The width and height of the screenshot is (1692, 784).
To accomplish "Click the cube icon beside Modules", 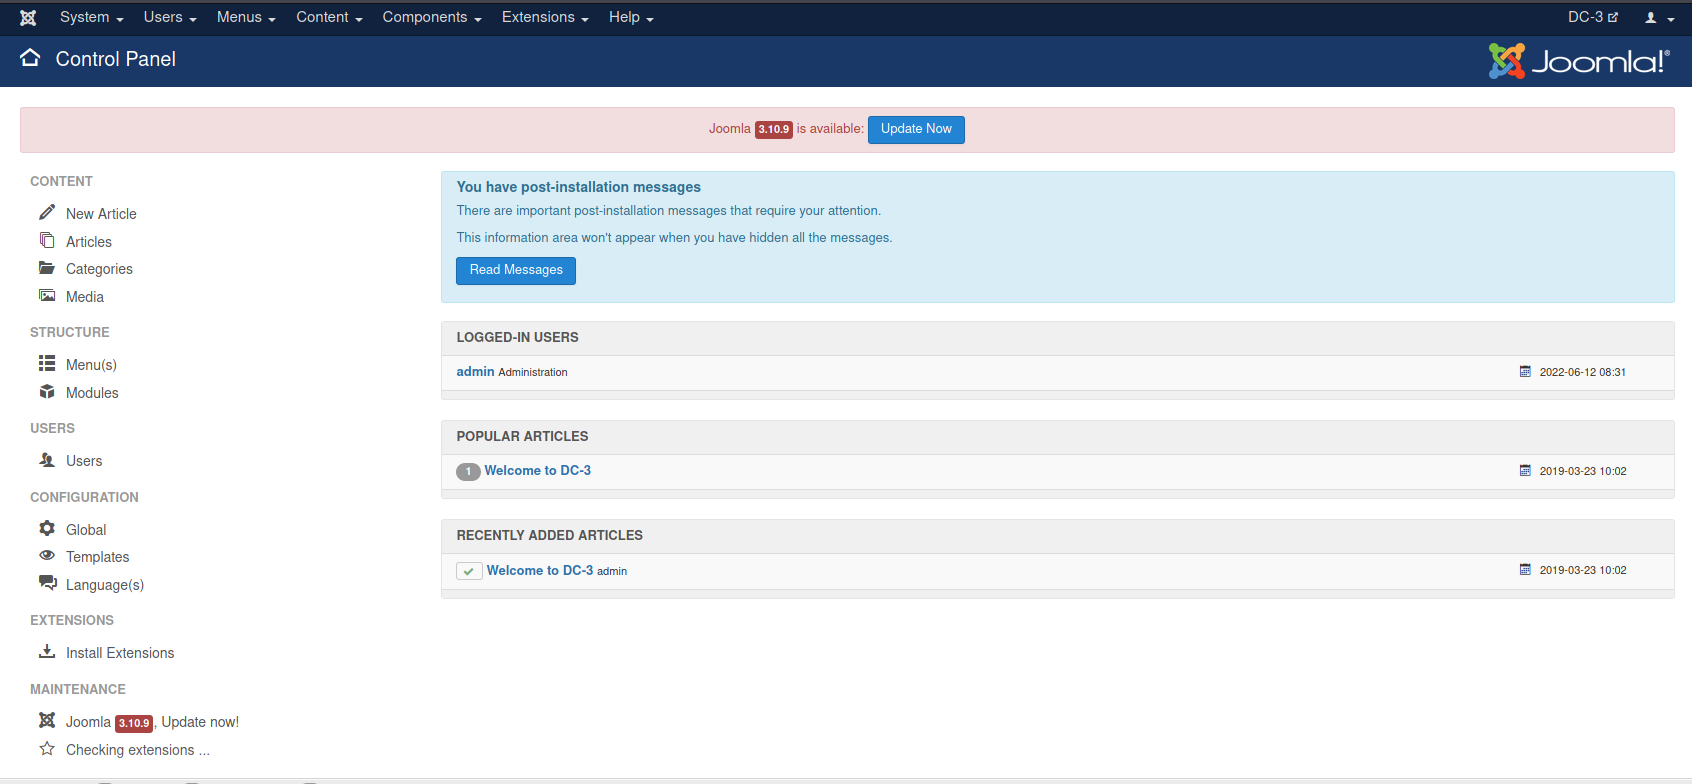I will pos(47,391).
